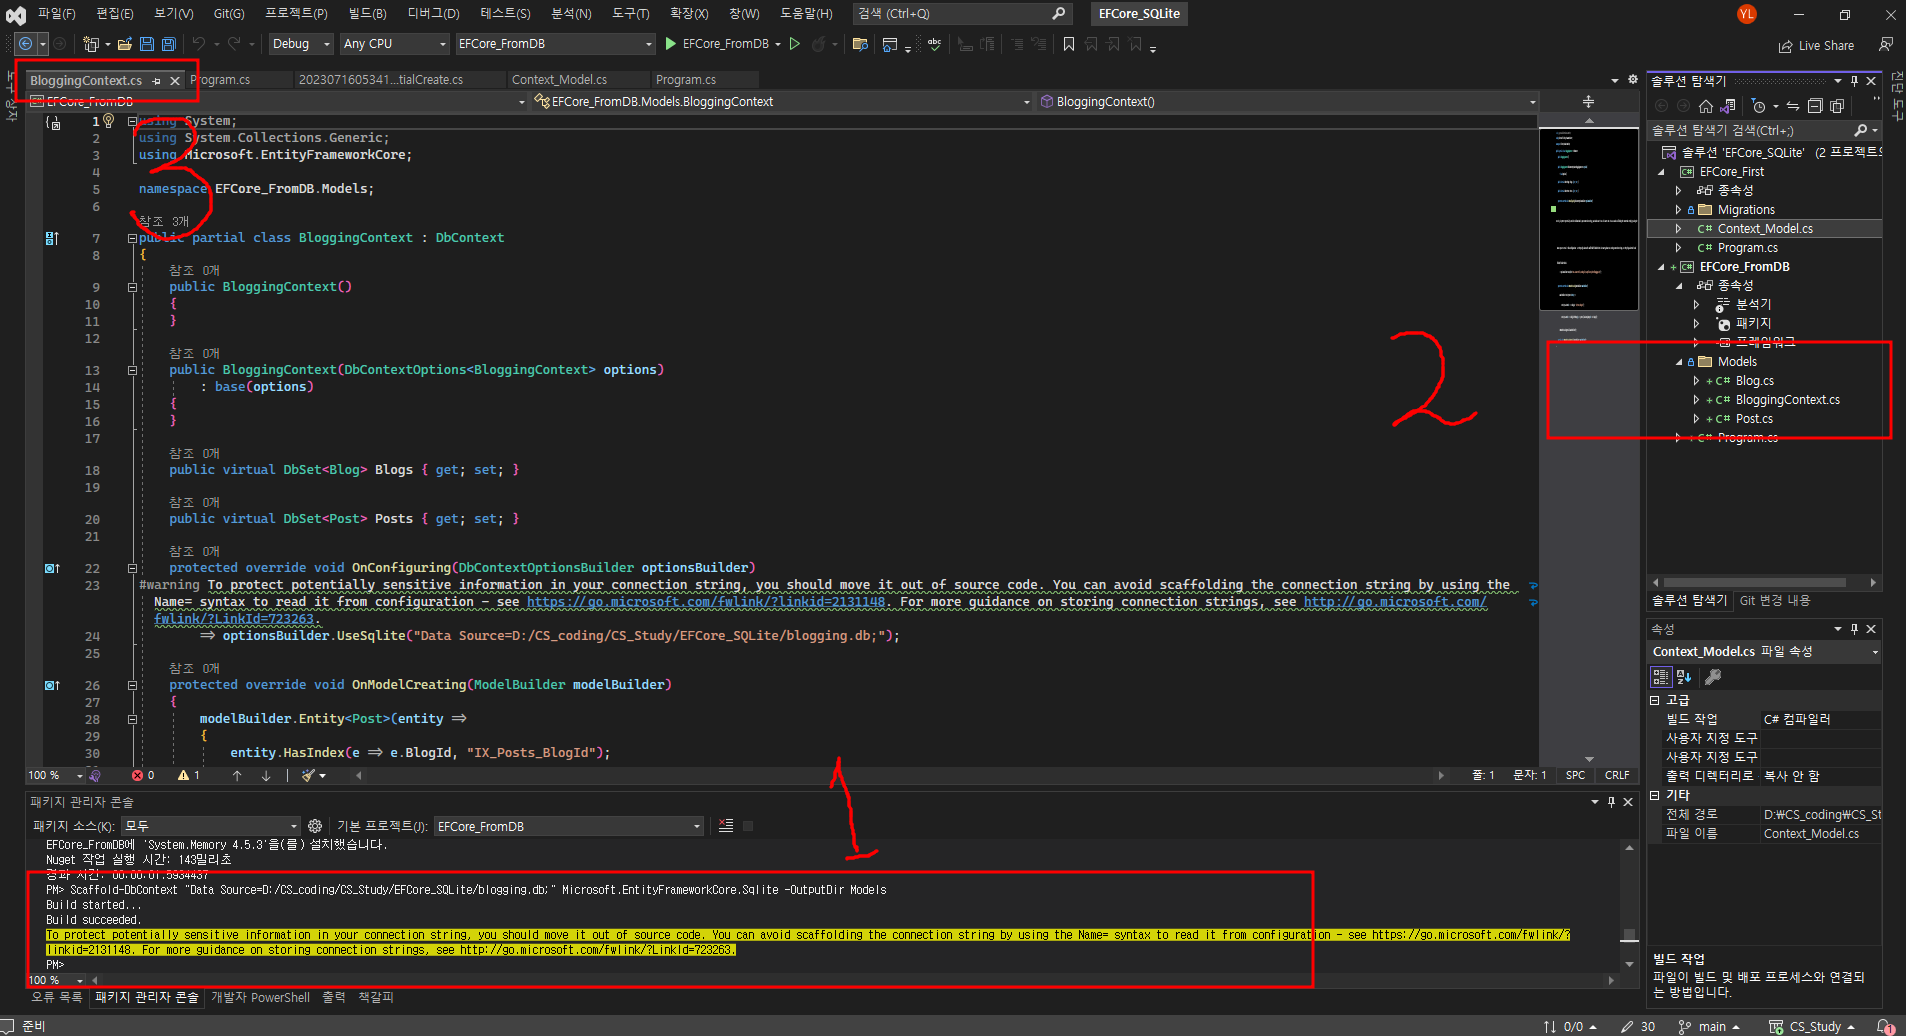Open 파일(F) menu
The height and width of the screenshot is (1036, 1906).
(56, 13)
